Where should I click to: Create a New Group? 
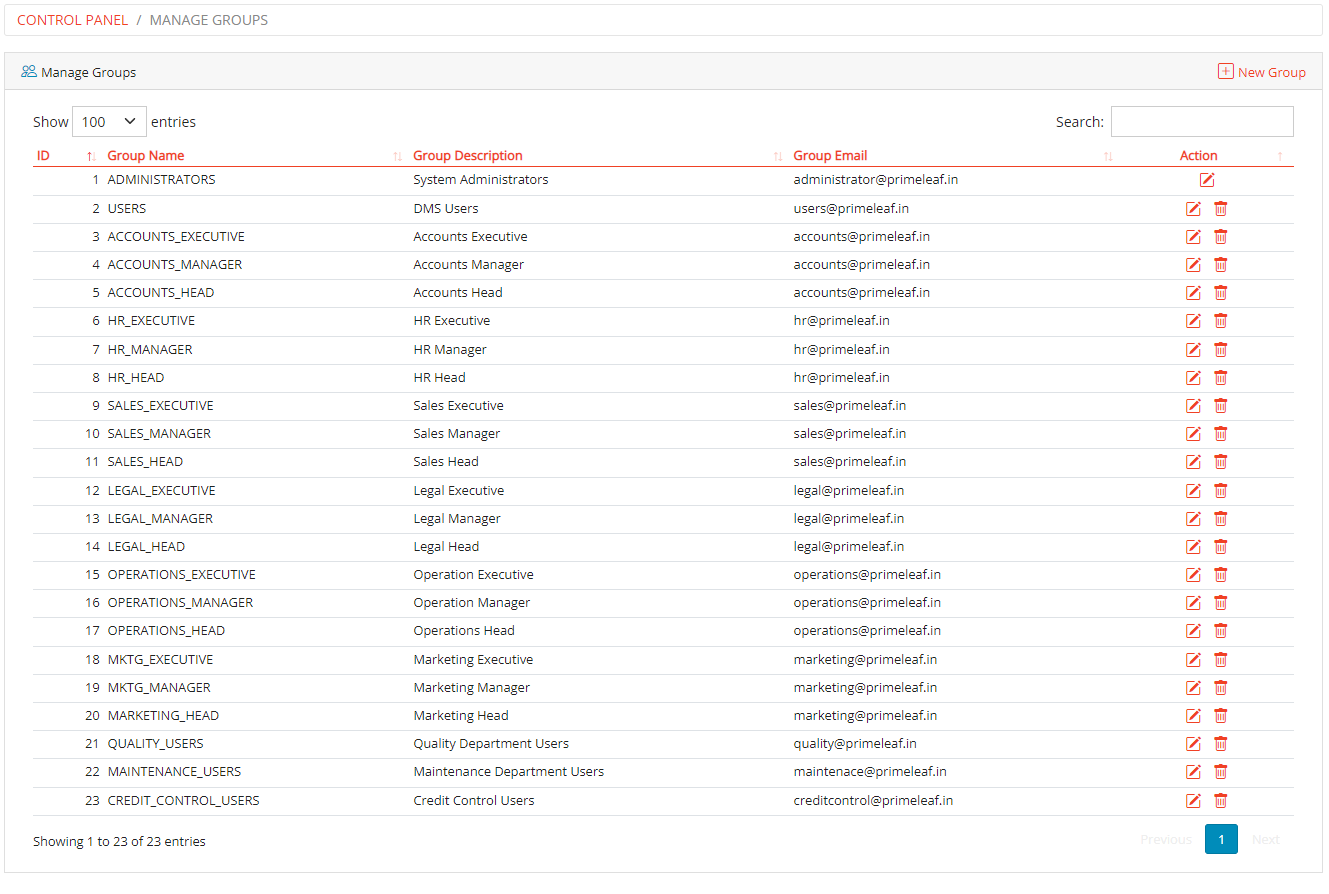pos(1262,71)
